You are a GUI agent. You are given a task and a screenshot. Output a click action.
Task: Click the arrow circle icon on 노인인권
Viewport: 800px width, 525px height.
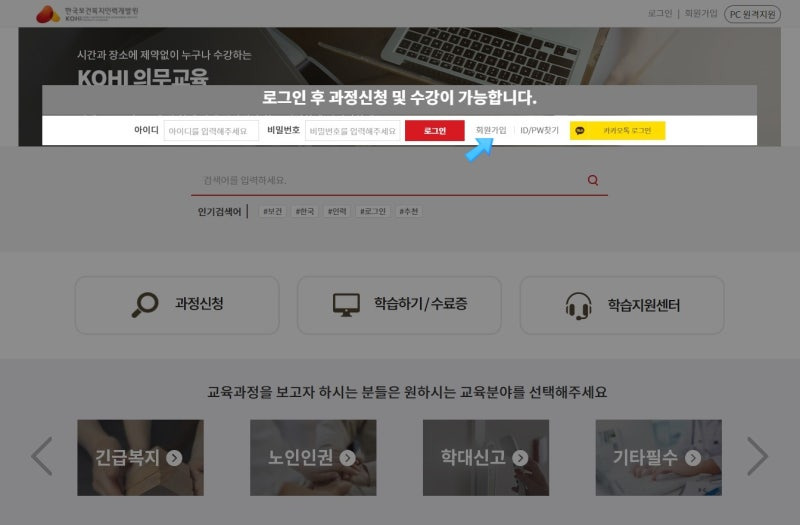click(347, 458)
